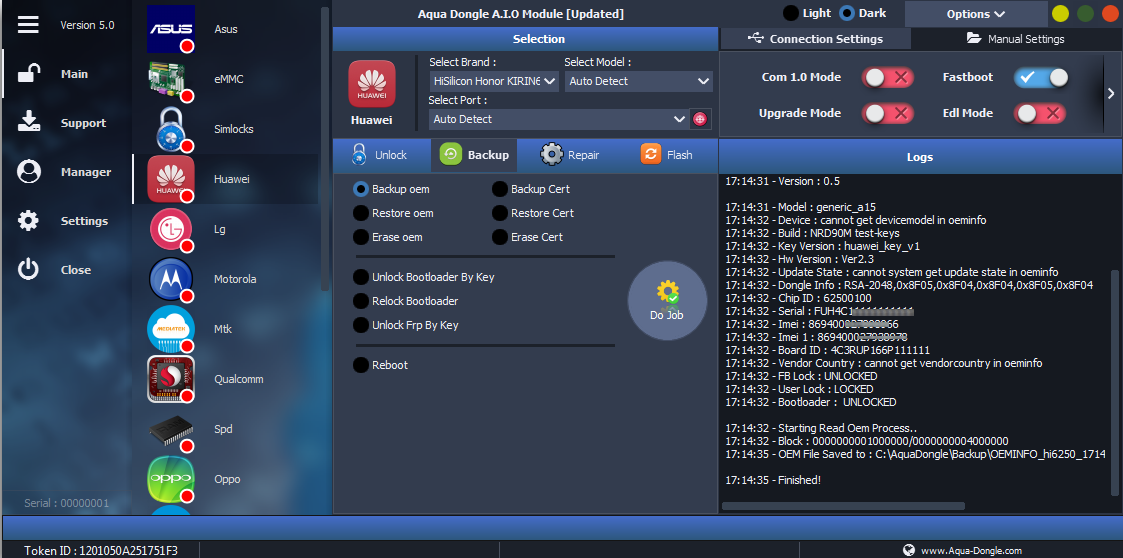Click the Main padlock icon
This screenshot has height=558, width=1123.
29,74
